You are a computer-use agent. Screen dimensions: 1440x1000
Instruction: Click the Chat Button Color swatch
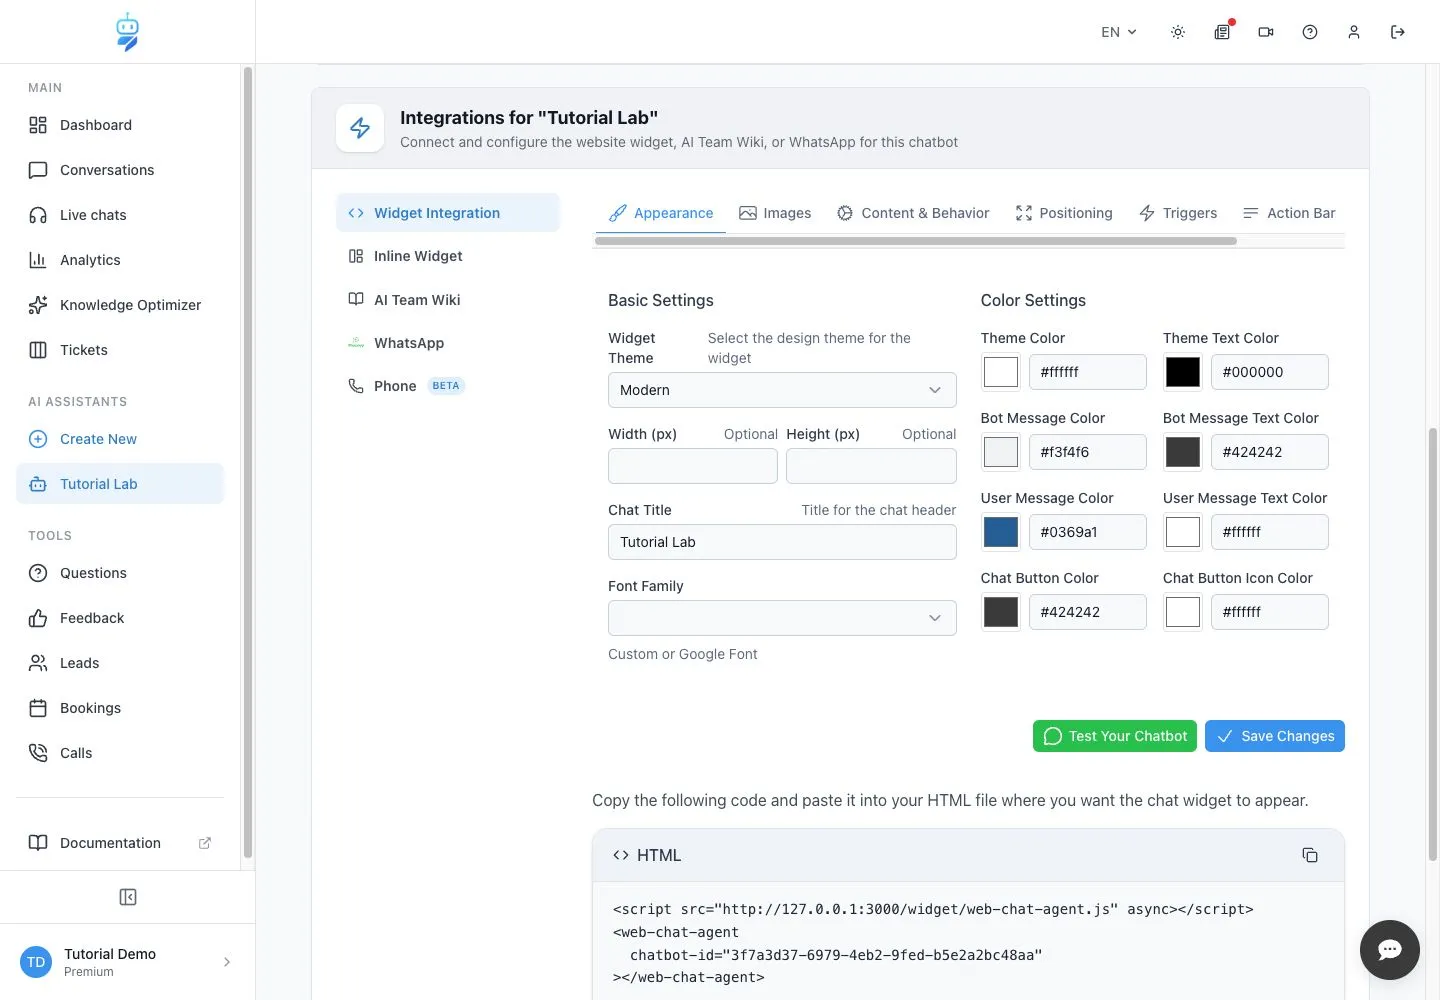pyautogui.click(x=1001, y=612)
